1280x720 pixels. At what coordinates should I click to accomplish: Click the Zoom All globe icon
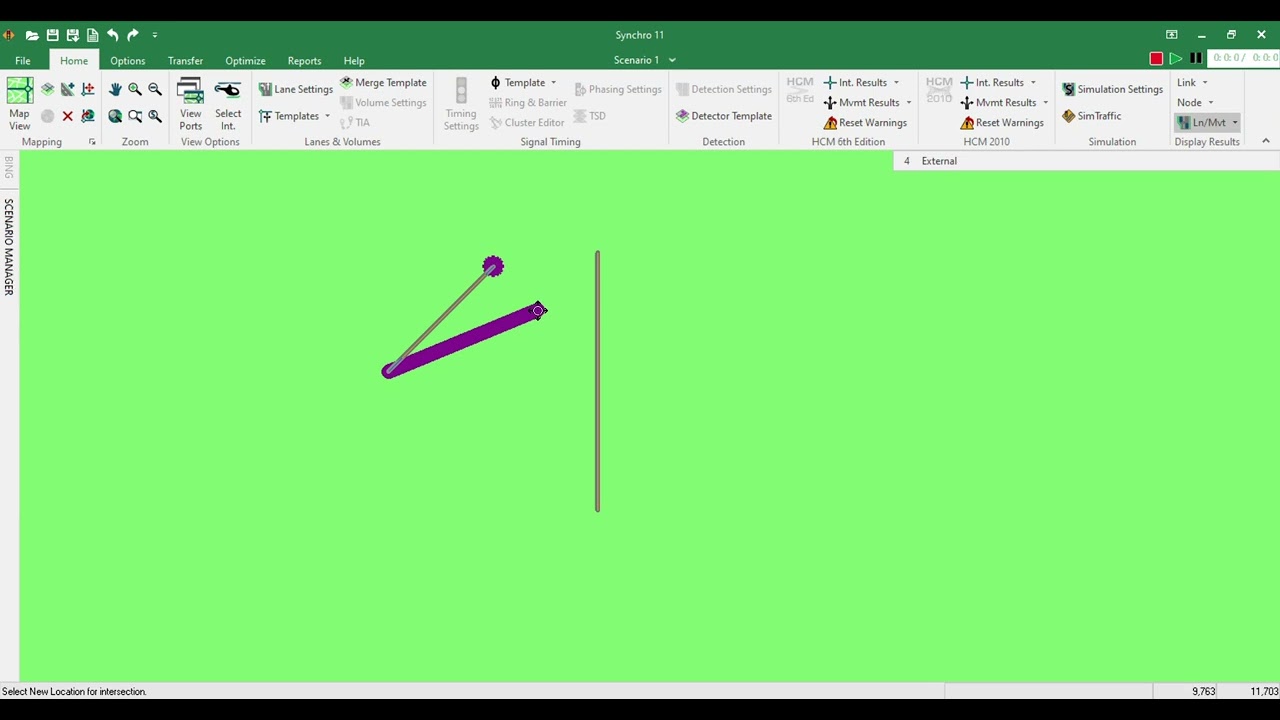(115, 116)
